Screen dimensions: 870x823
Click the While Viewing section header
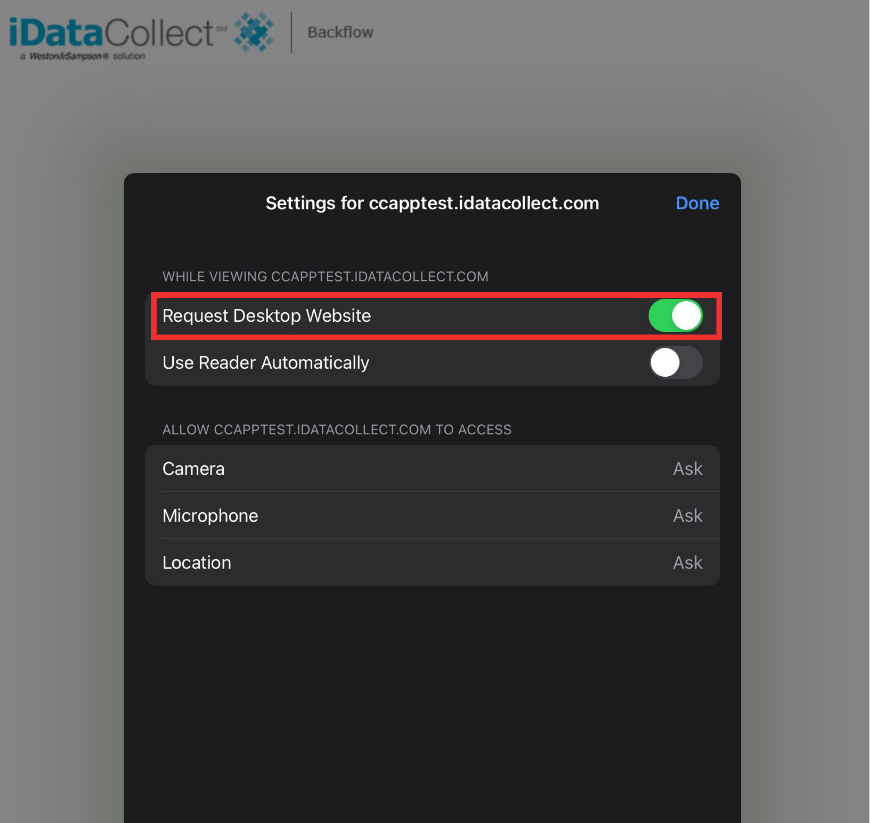[325, 276]
